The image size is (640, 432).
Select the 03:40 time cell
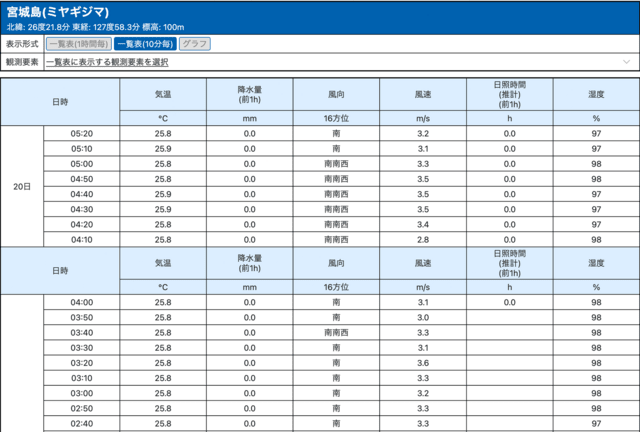pos(82,332)
